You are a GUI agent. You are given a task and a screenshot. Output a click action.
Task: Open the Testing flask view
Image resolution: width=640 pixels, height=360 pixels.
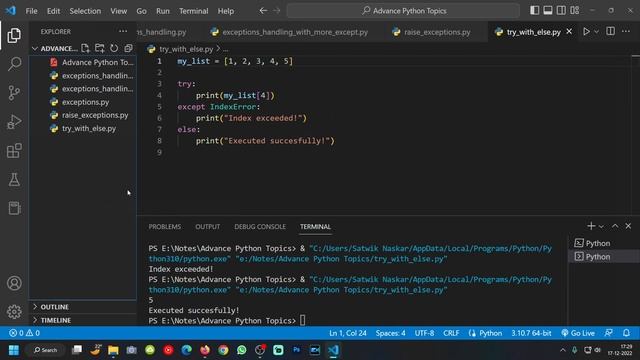tap(14, 180)
